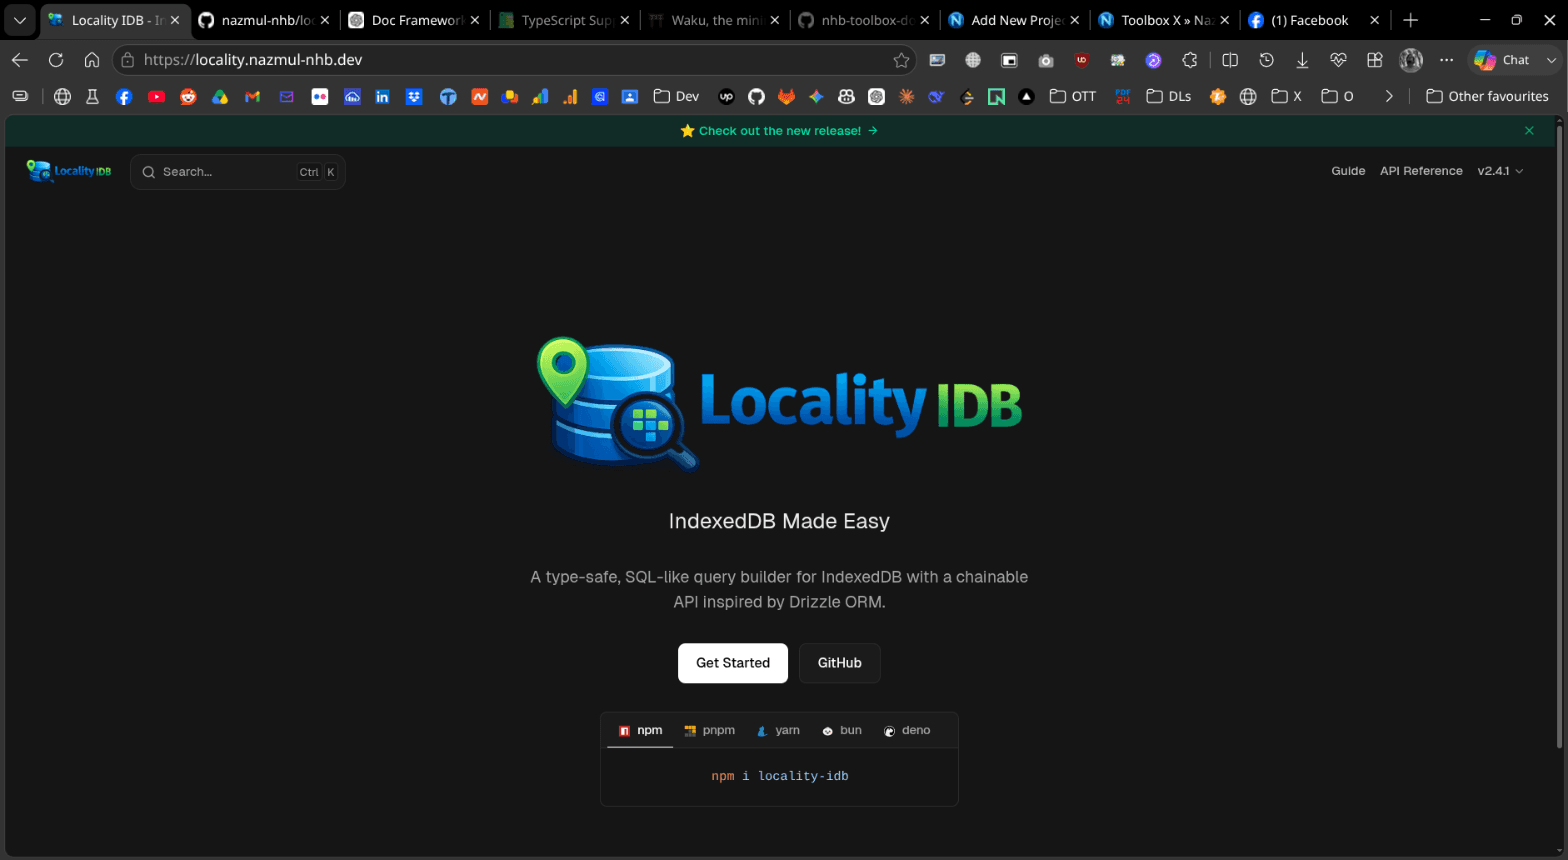Open the GitHub bookmark in favourites bar

click(756, 97)
